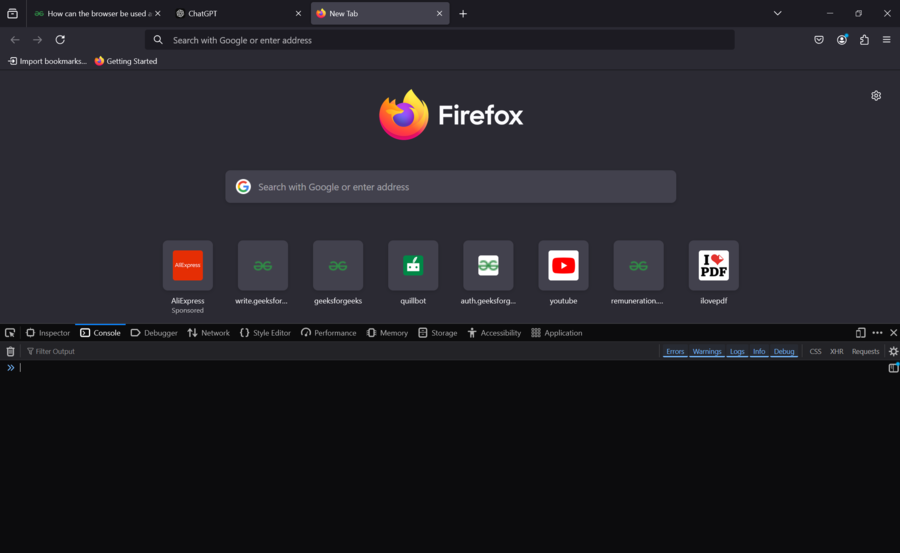900x553 pixels.
Task: Open the application hamburger menu
Action: [886, 40]
